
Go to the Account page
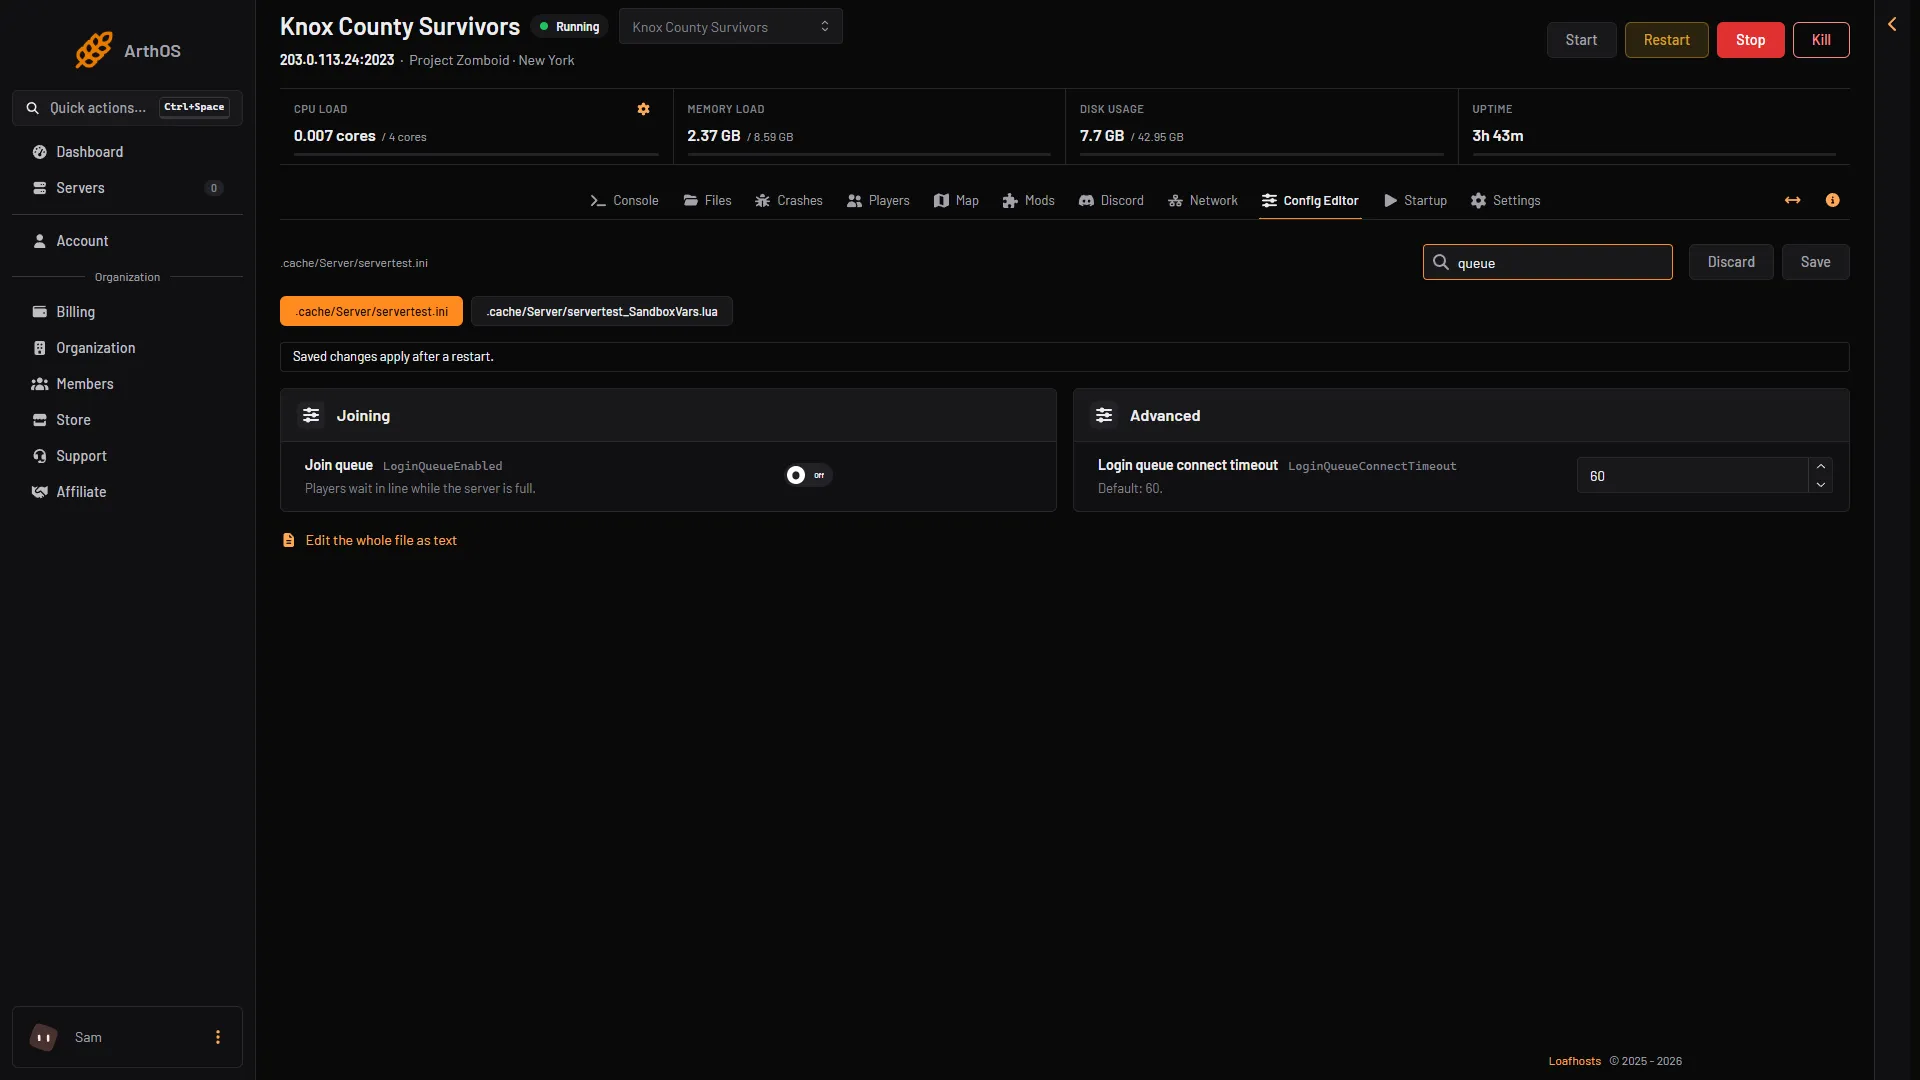point(127,241)
